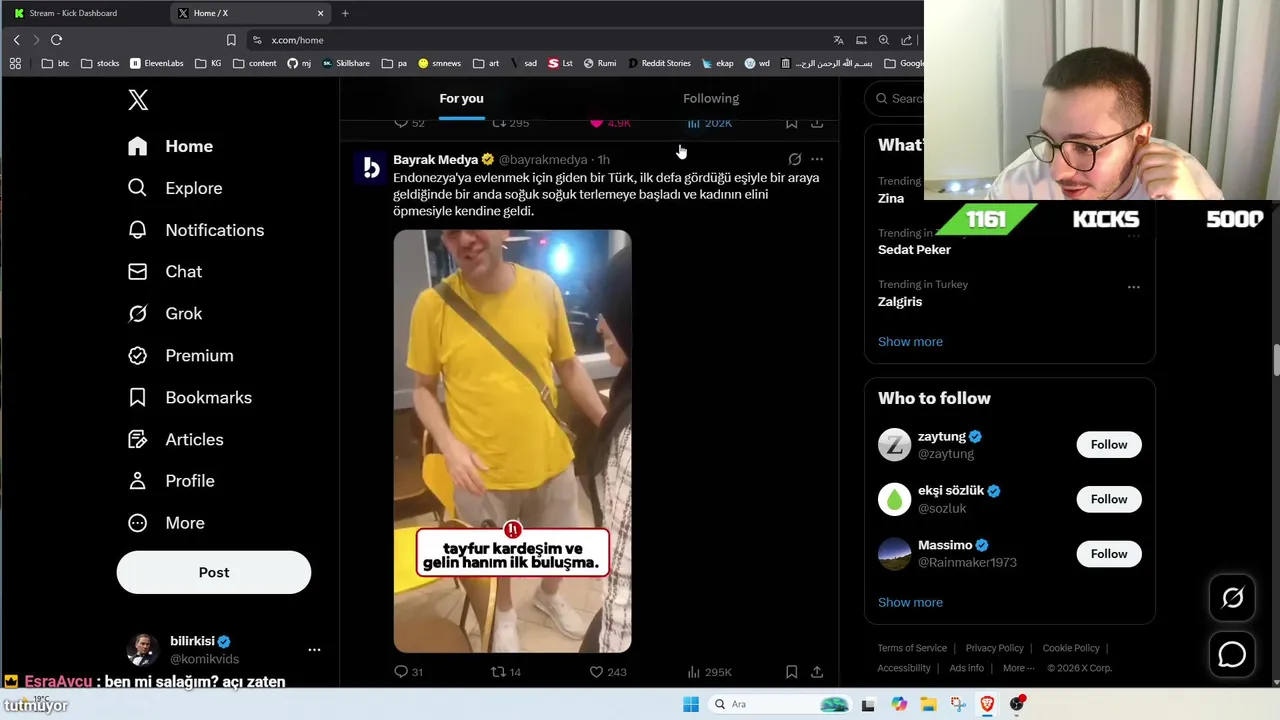Open Articles in the sidebar

tap(175, 440)
